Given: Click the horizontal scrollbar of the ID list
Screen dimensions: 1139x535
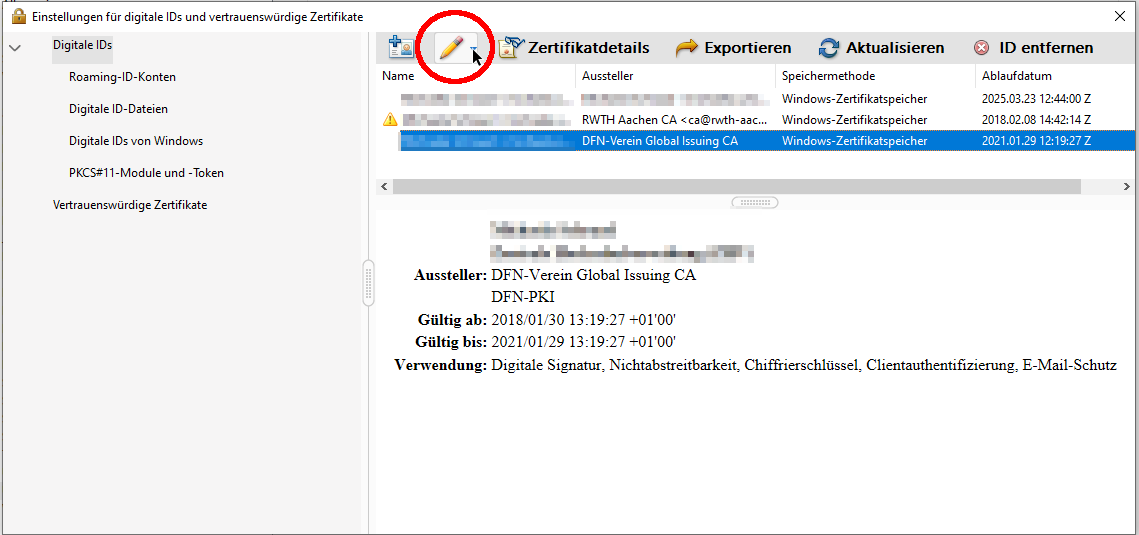Looking at the screenshot, I should tap(737, 187).
